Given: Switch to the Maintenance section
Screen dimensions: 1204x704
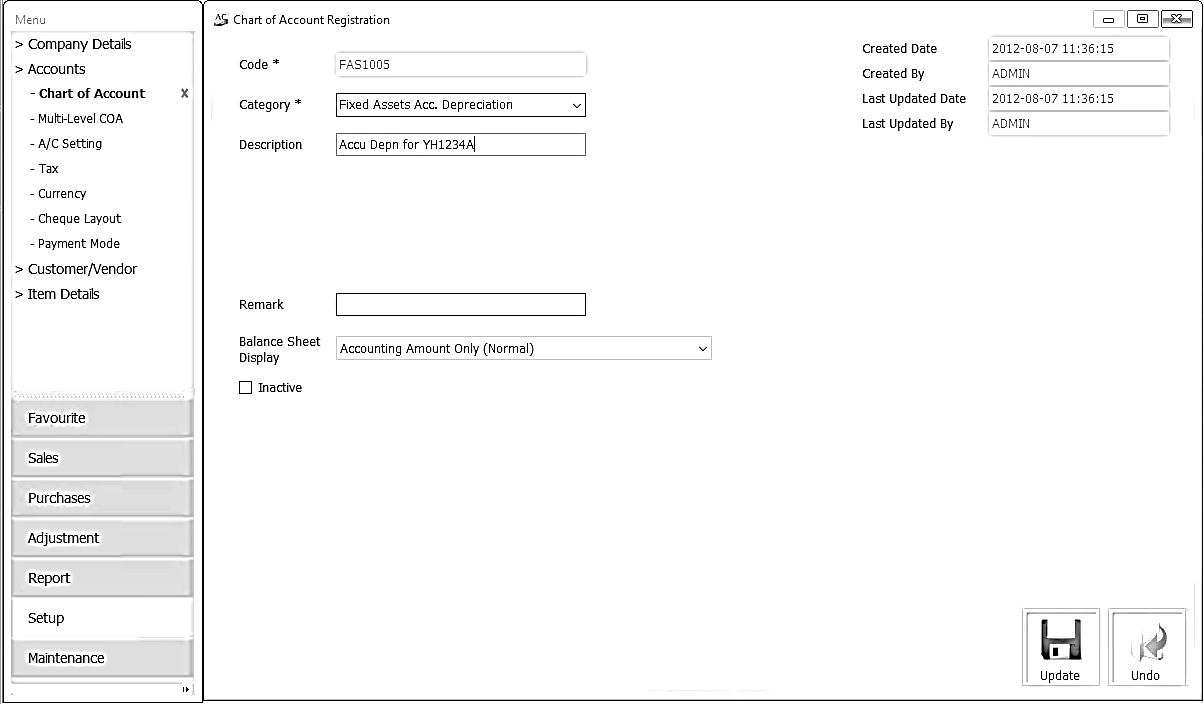Looking at the screenshot, I should click(x=102, y=658).
